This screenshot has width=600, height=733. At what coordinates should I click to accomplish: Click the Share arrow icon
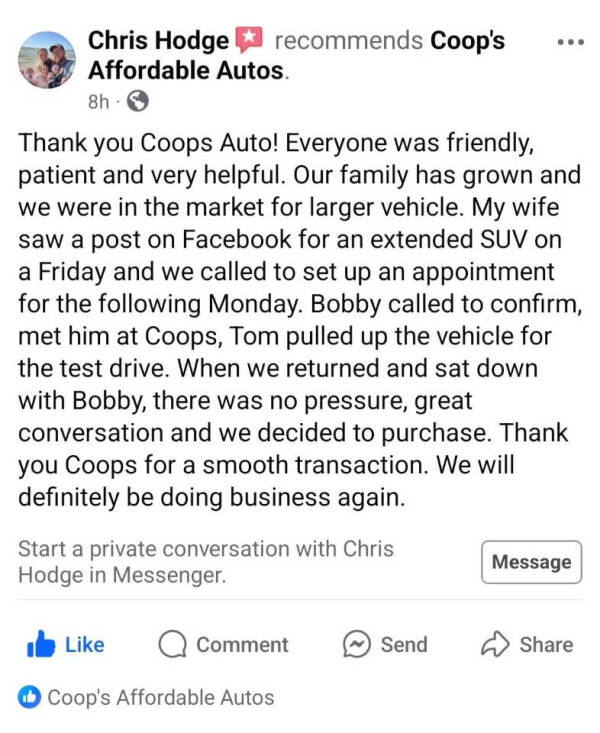click(495, 645)
